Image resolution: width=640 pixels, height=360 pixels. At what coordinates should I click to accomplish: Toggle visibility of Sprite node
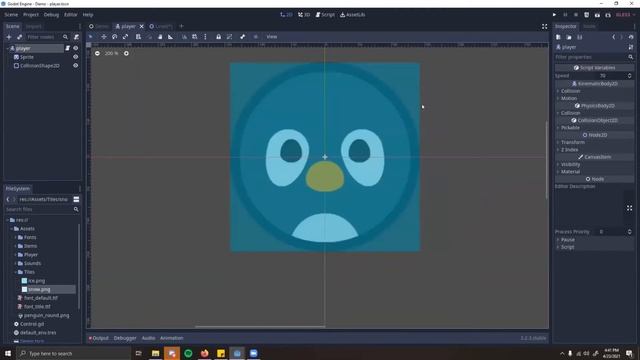76,57
